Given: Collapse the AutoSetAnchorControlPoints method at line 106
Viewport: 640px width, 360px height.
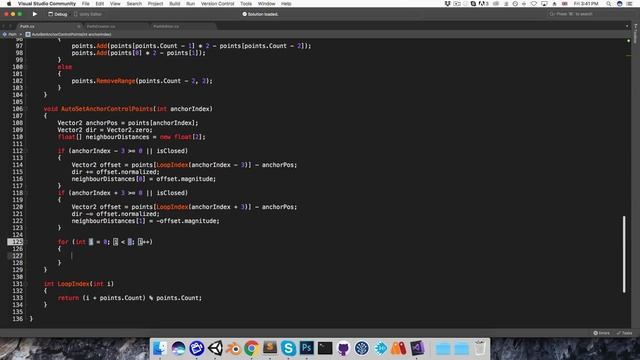Looking at the screenshot, I should pos(27,109).
